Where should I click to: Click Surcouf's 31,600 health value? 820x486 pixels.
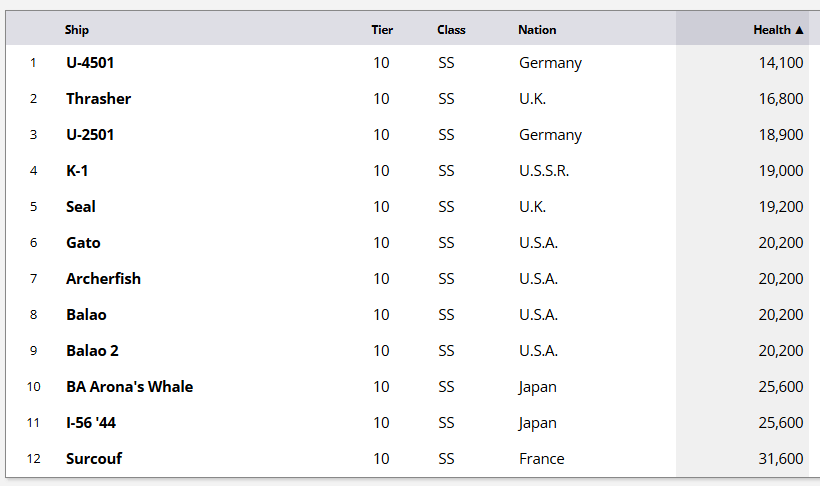780,459
